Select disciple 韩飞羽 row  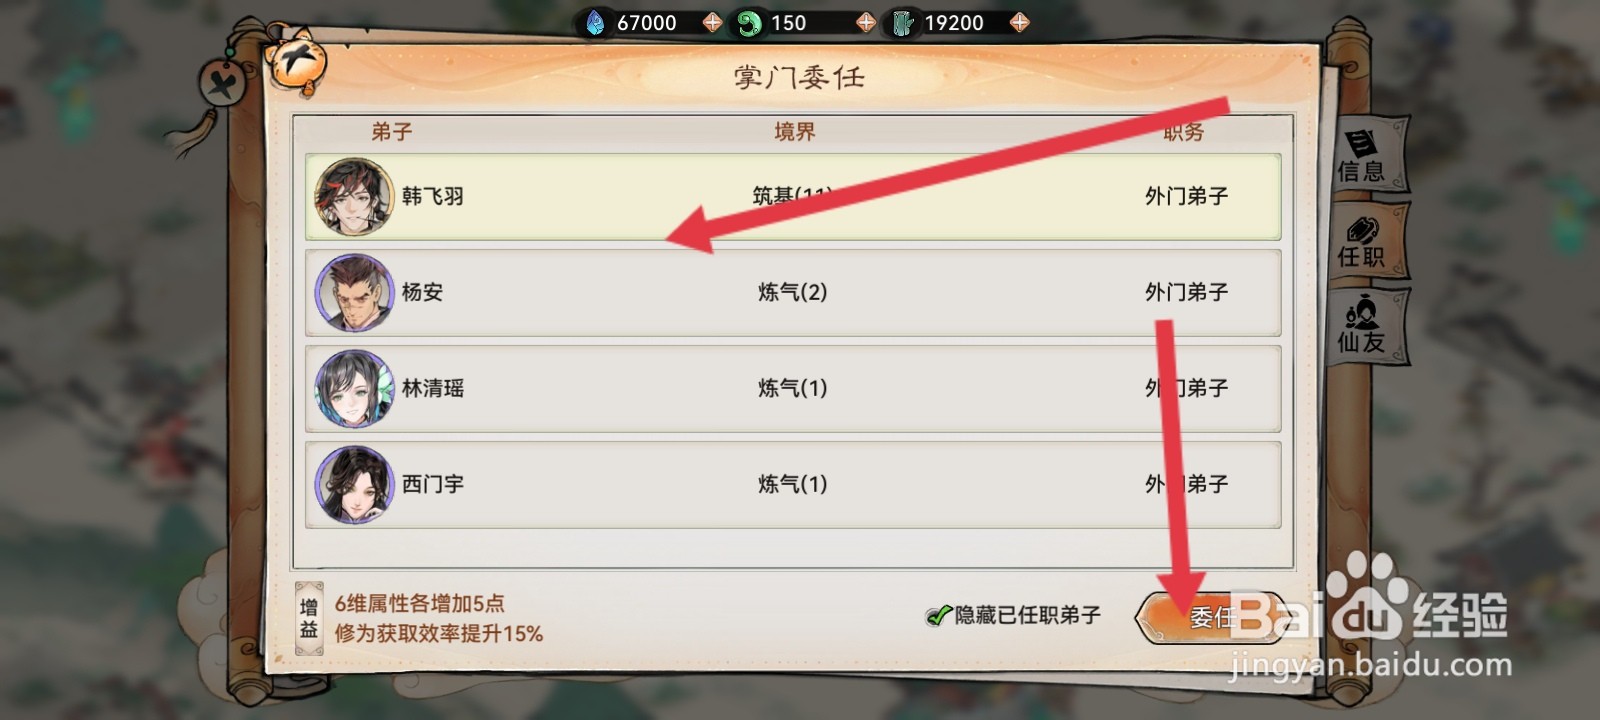(x=792, y=197)
